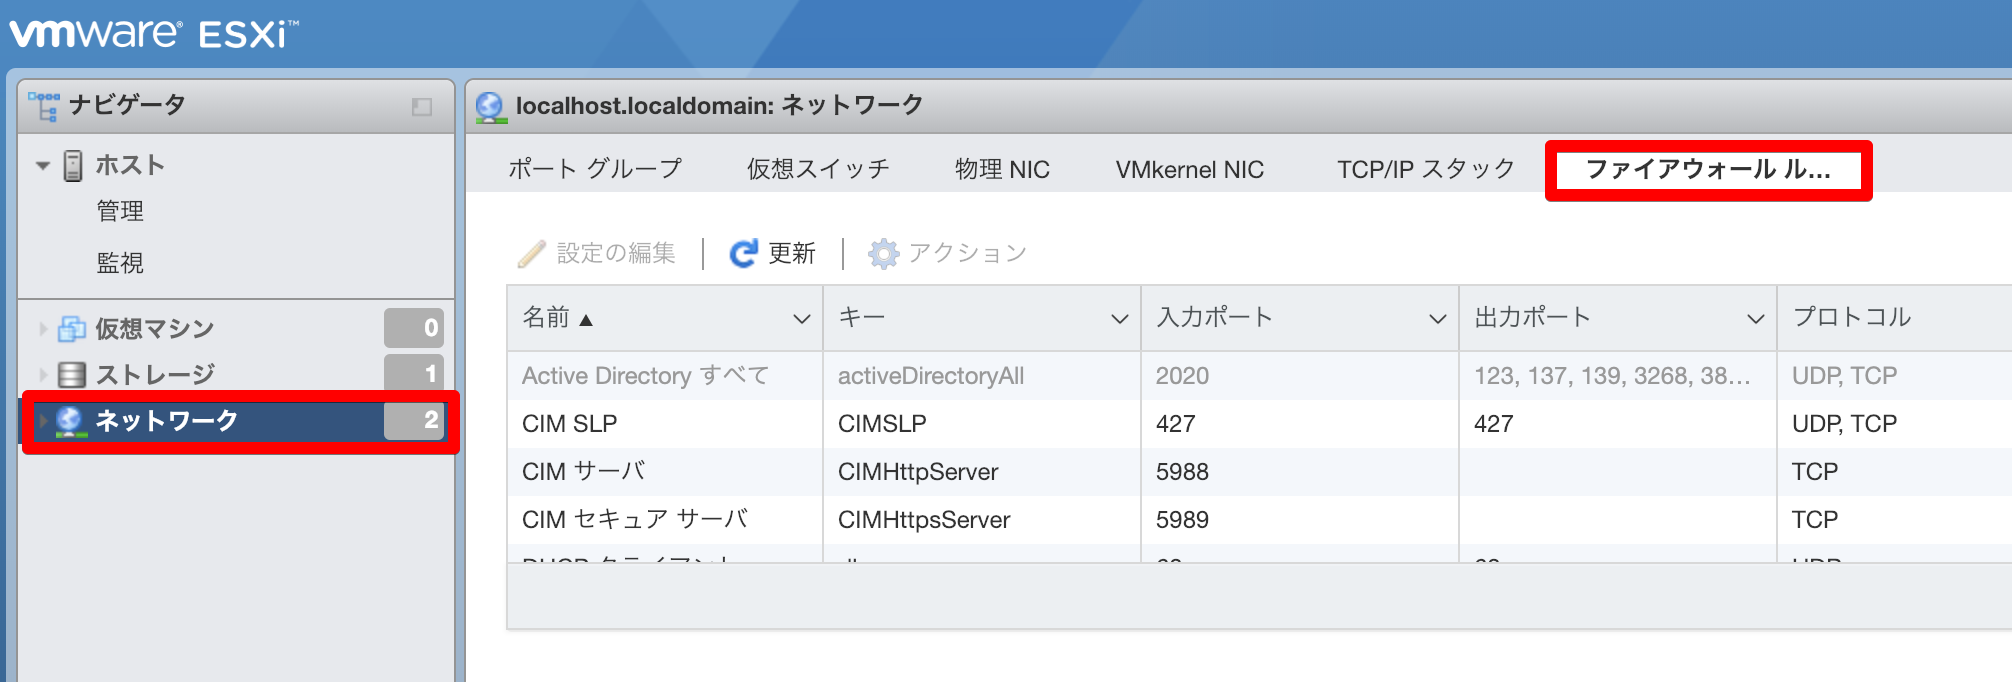Switch to the 仮想スイッチ tab
The height and width of the screenshot is (682, 2012).
(x=818, y=169)
